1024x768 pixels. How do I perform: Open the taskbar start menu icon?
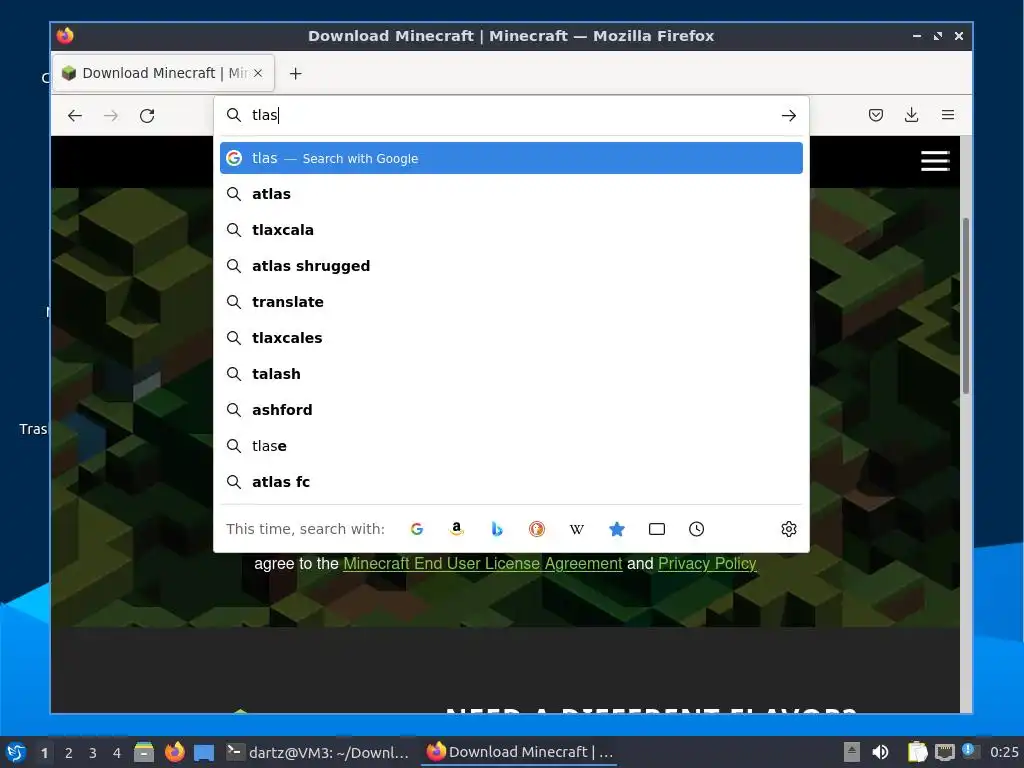click(x=16, y=752)
